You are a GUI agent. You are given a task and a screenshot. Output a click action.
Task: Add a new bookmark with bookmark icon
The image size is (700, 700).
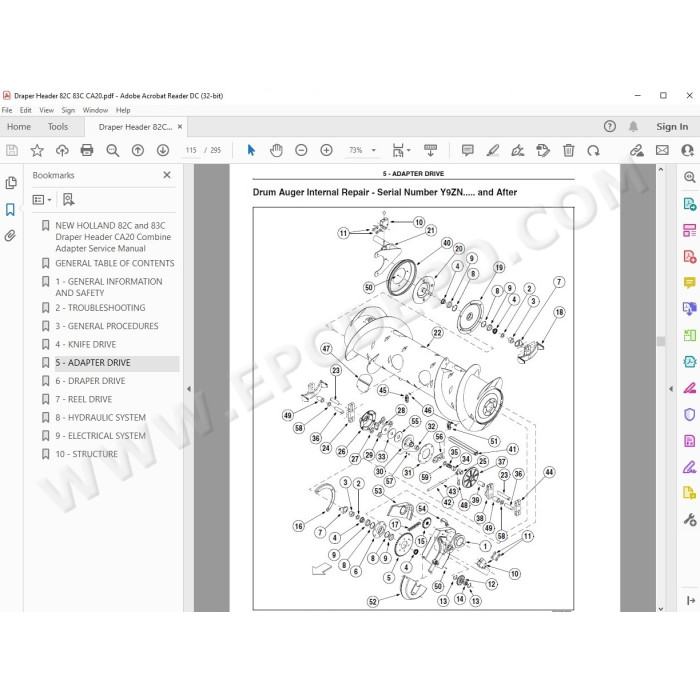68,200
